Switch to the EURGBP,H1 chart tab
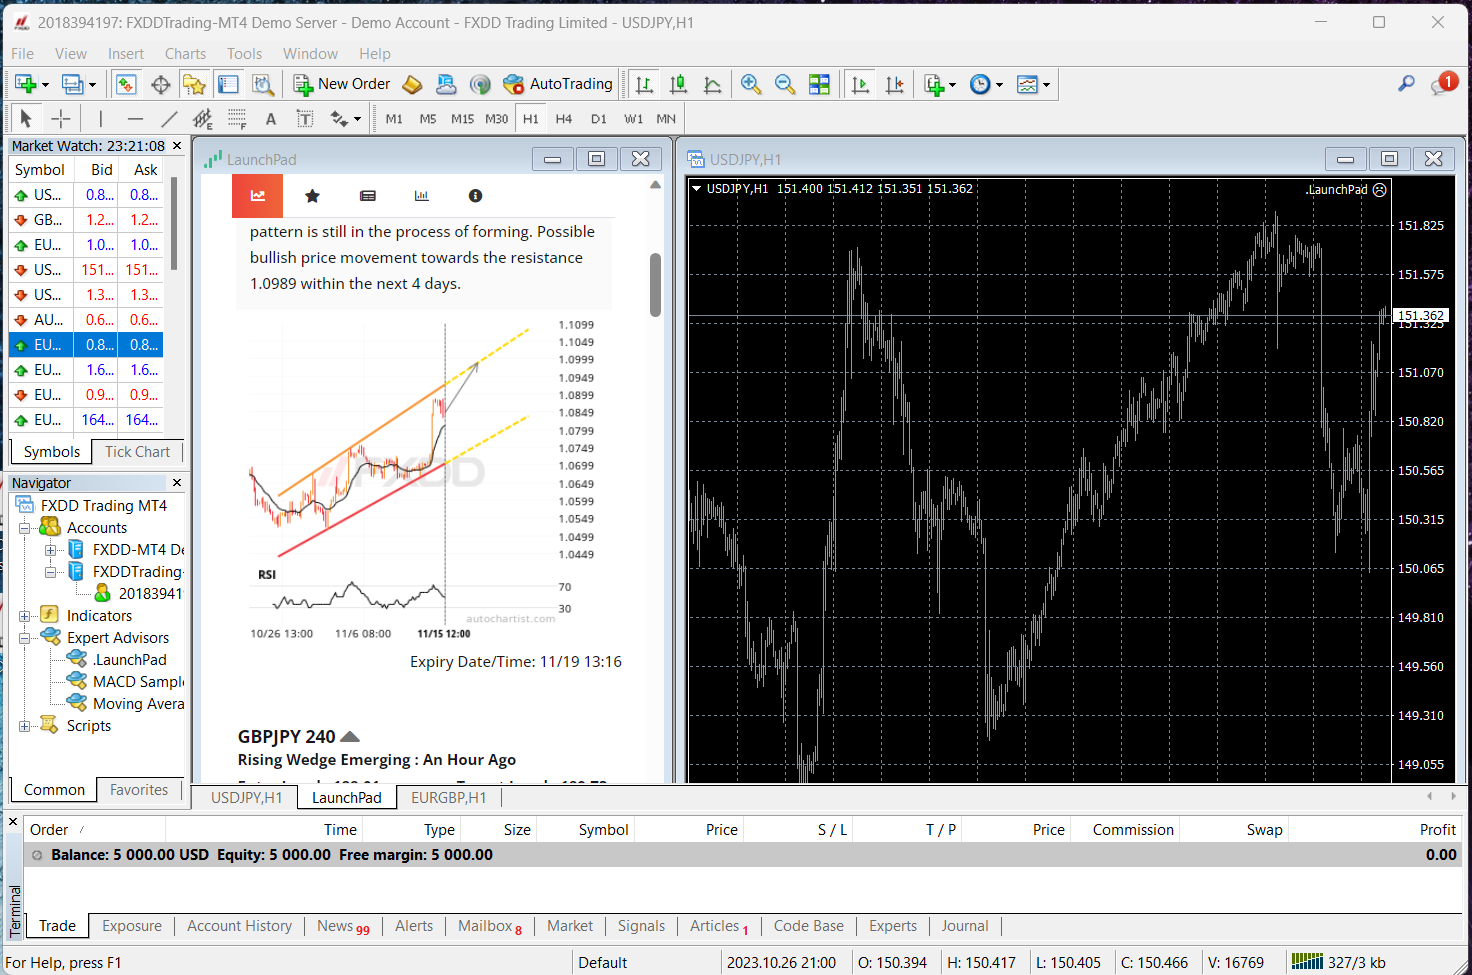The width and height of the screenshot is (1472, 975). [448, 798]
